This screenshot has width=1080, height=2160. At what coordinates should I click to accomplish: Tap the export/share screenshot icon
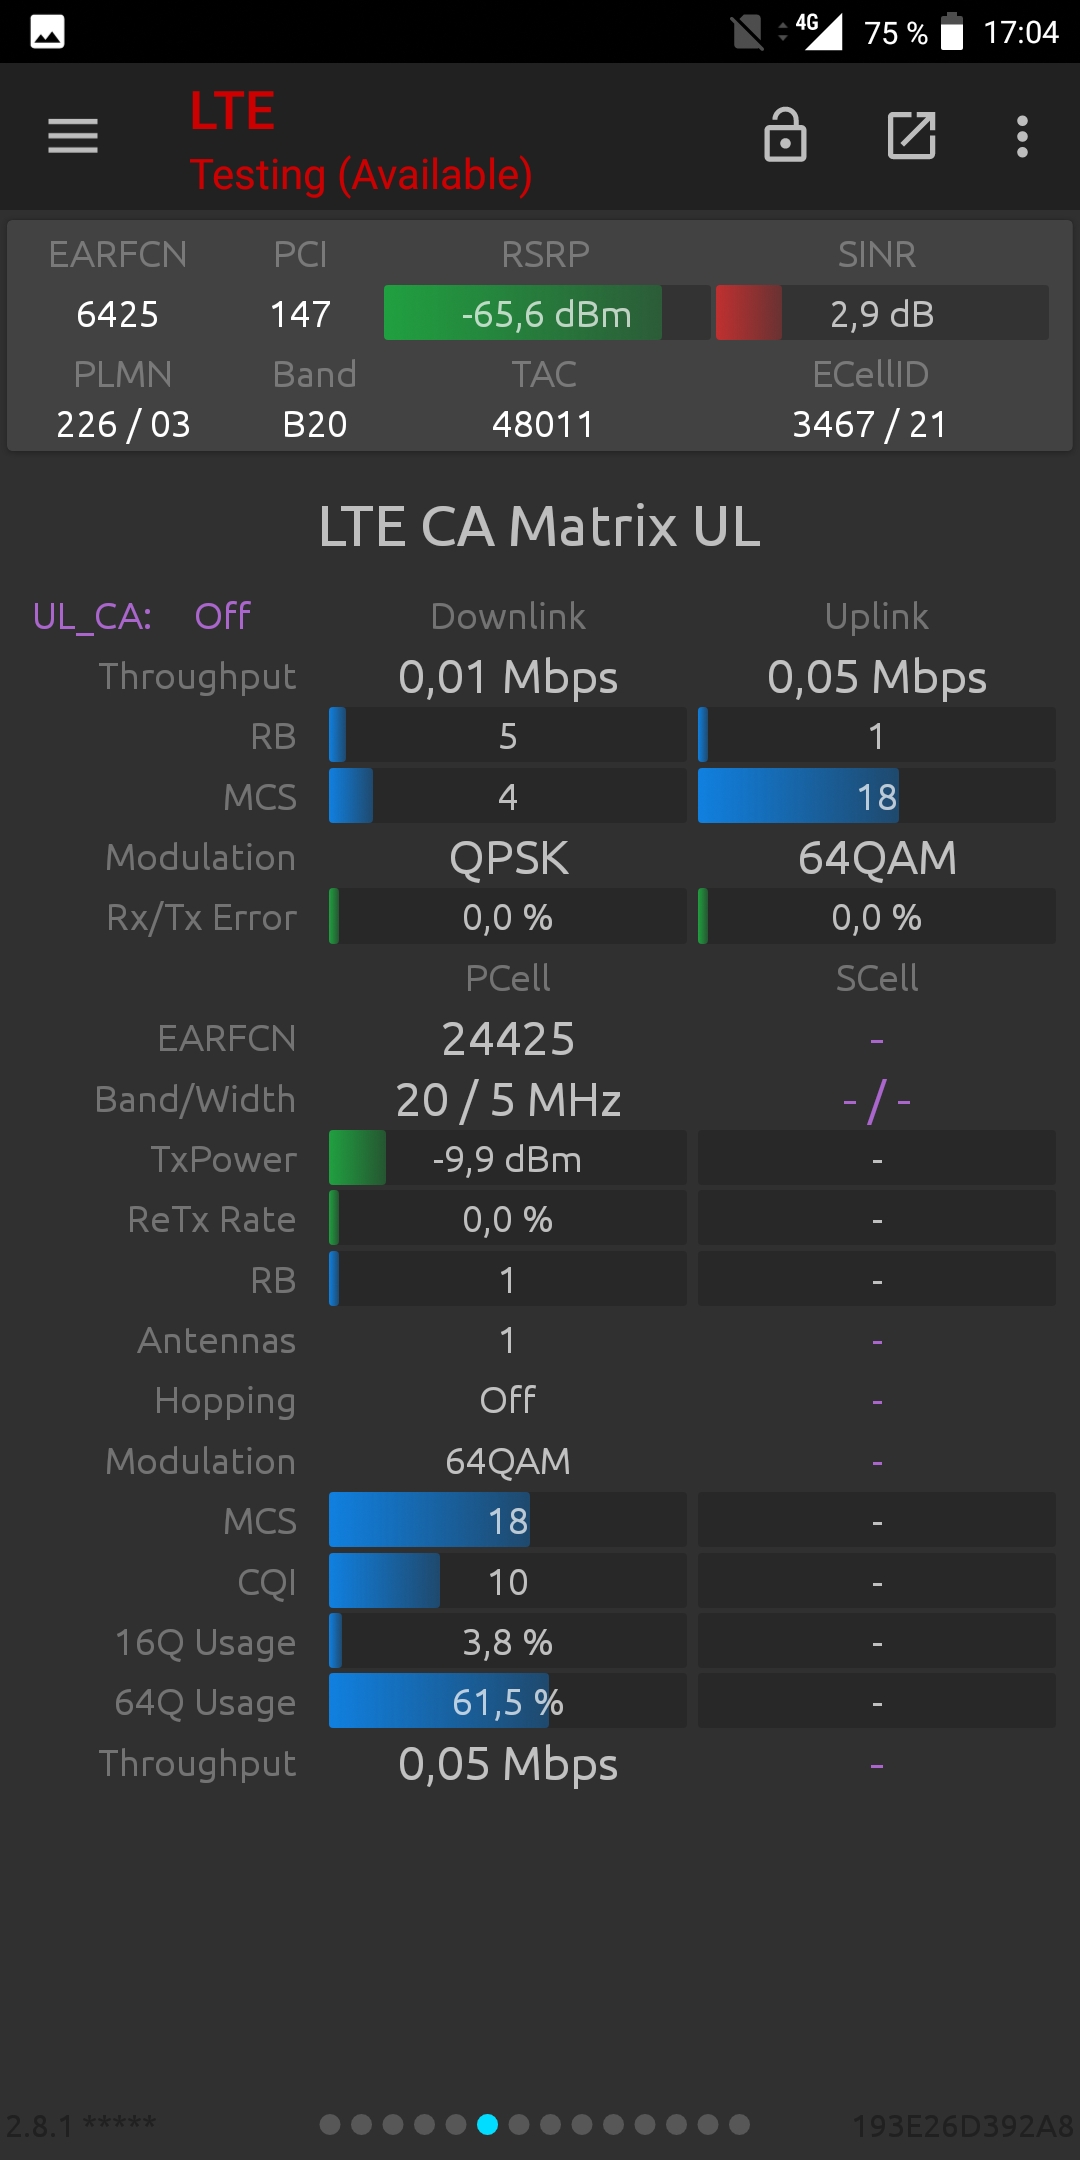point(912,135)
